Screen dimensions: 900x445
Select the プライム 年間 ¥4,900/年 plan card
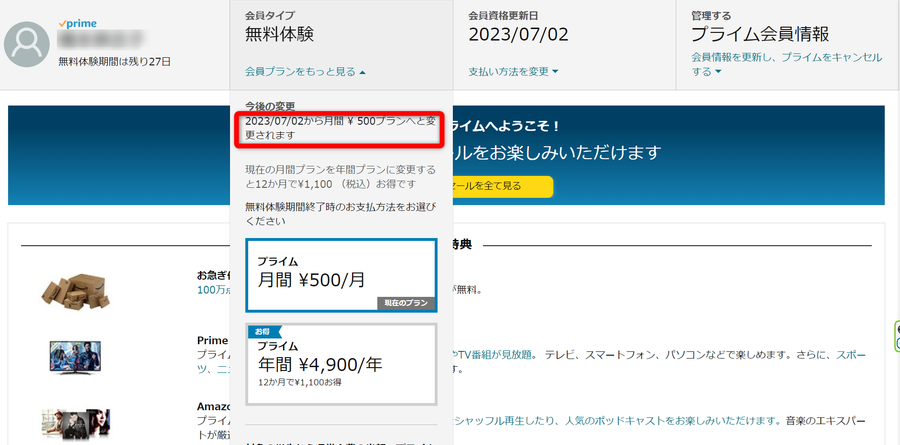click(342, 364)
